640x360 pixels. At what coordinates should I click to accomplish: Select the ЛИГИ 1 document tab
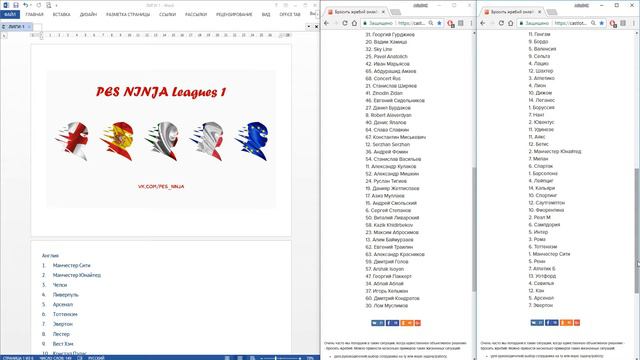16,27
